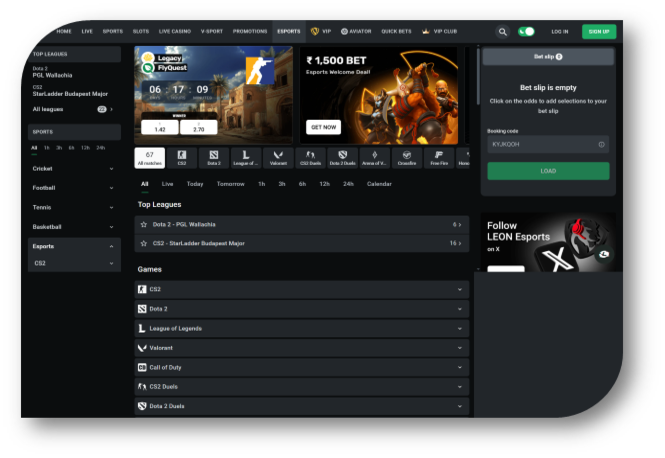Click the green LOAD button
The image size is (665, 458).
click(x=548, y=171)
